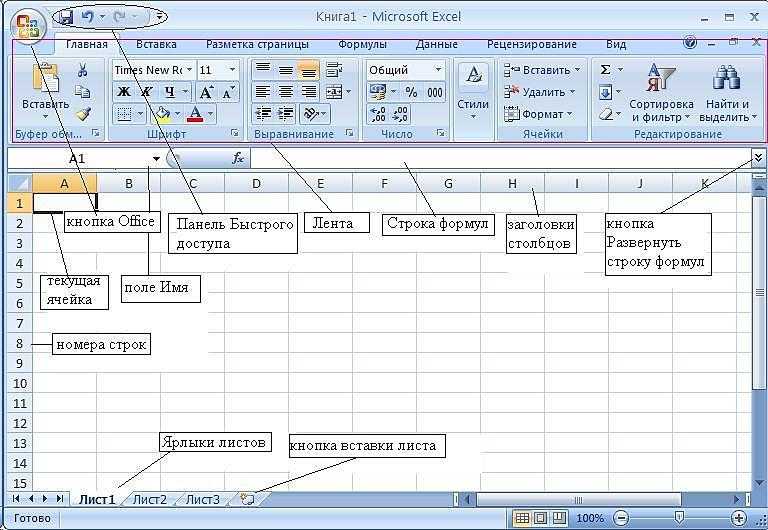The width and height of the screenshot is (768, 530).
Task: Save workbook via Quick Access floppy icon
Action: [x=65, y=18]
